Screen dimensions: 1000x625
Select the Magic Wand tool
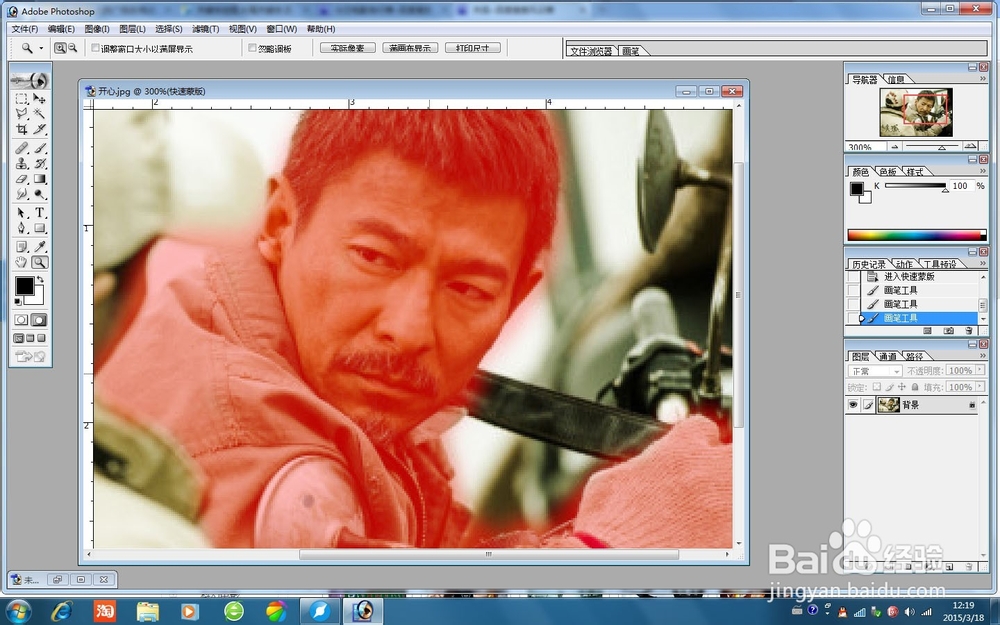(x=40, y=114)
